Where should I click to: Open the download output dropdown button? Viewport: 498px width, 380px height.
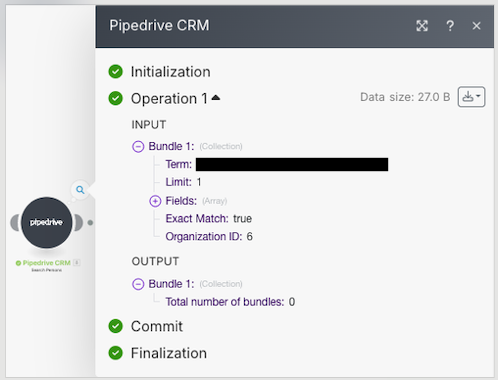point(471,97)
